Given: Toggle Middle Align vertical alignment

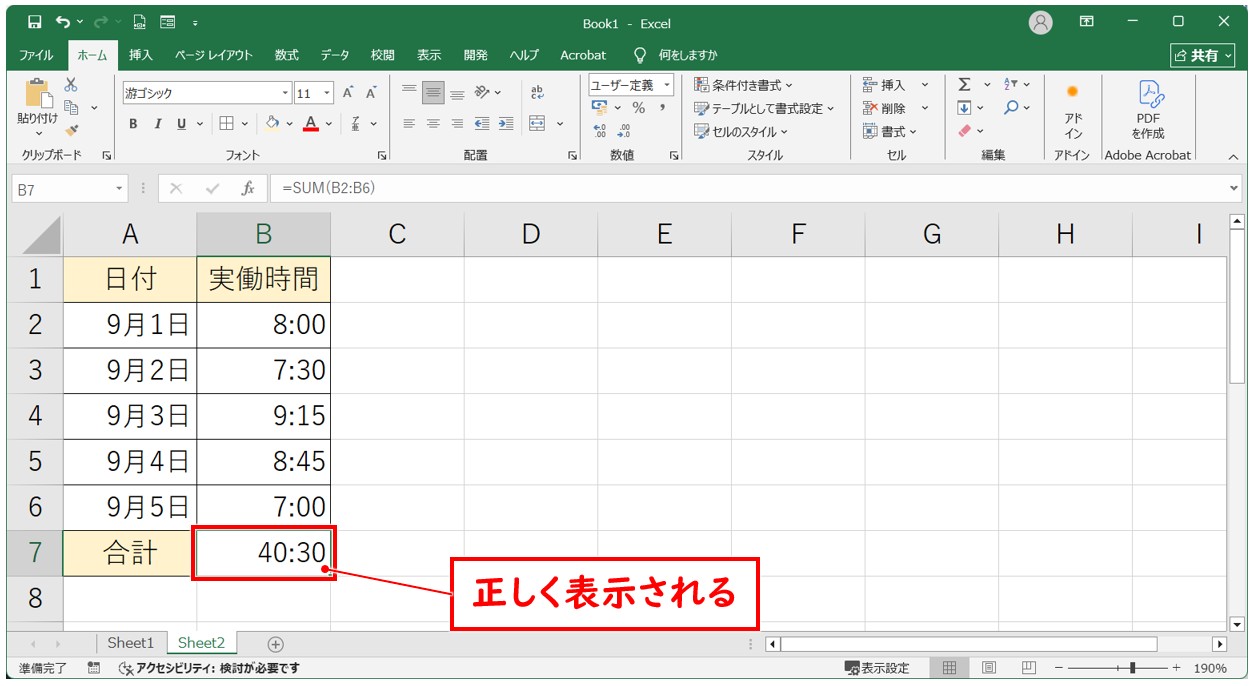Looking at the screenshot, I should coord(433,93).
